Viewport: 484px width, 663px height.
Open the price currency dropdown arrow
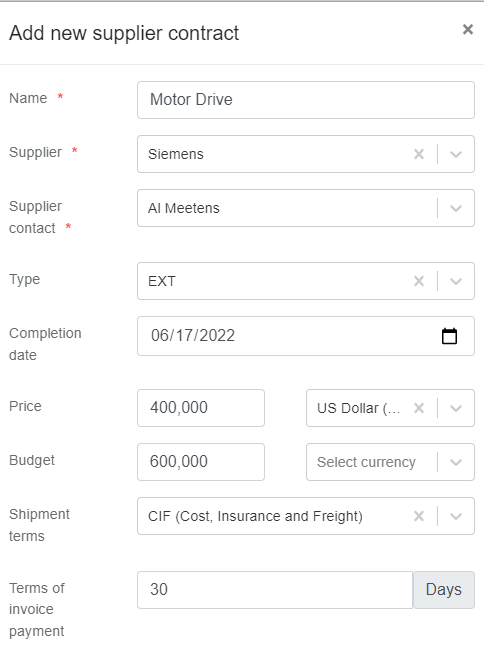click(456, 408)
